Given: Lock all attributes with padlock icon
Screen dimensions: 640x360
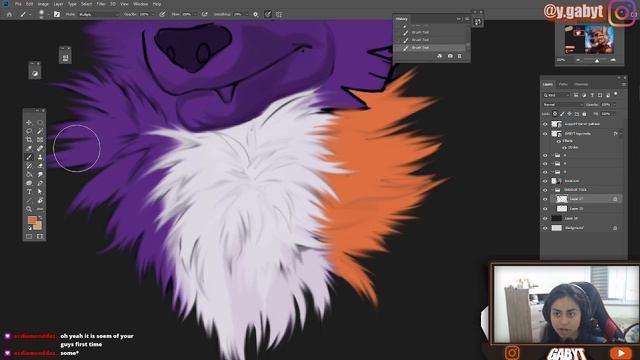Looking at the screenshot, I should (584, 114).
